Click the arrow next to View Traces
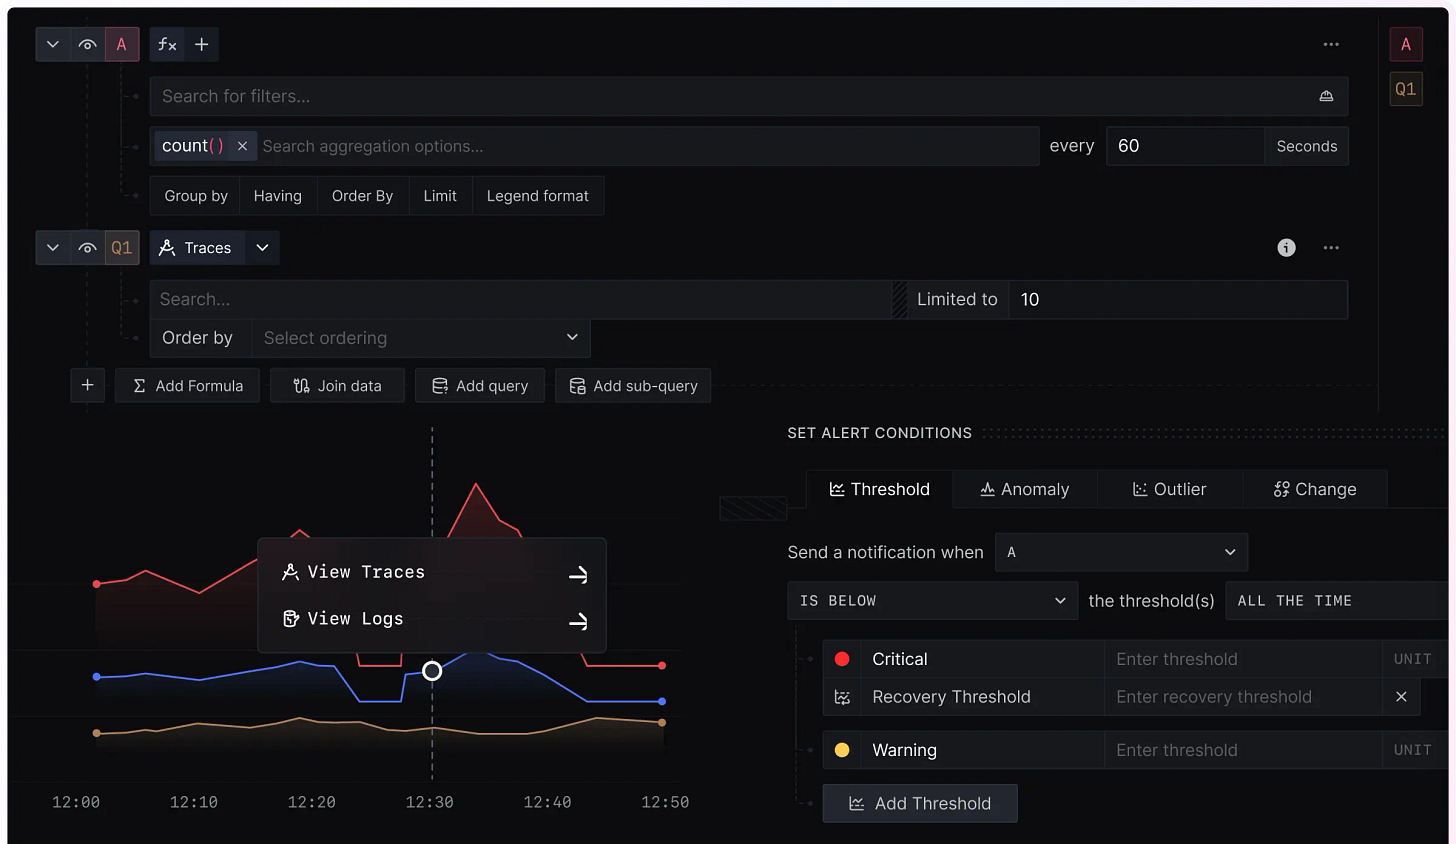 (578, 575)
